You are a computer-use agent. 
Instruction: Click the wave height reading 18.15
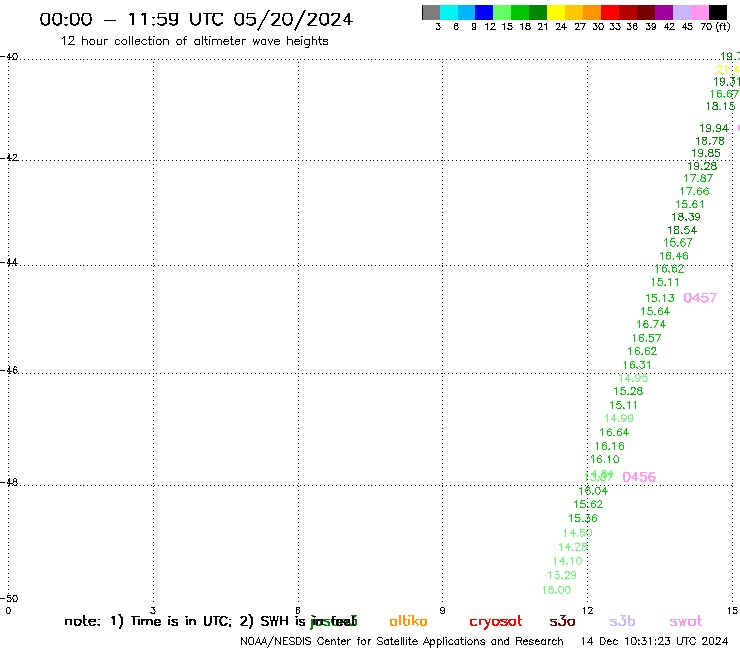click(720, 106)
